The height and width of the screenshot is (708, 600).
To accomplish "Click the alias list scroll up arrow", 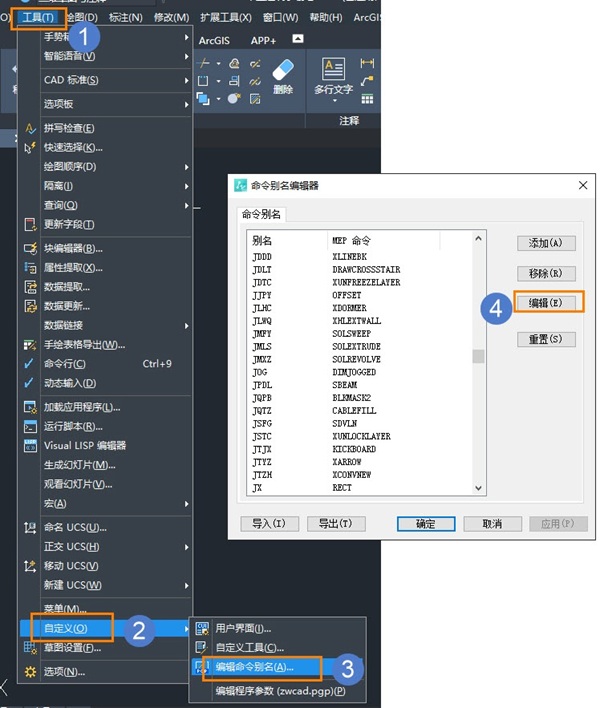I will pos(478,238).
